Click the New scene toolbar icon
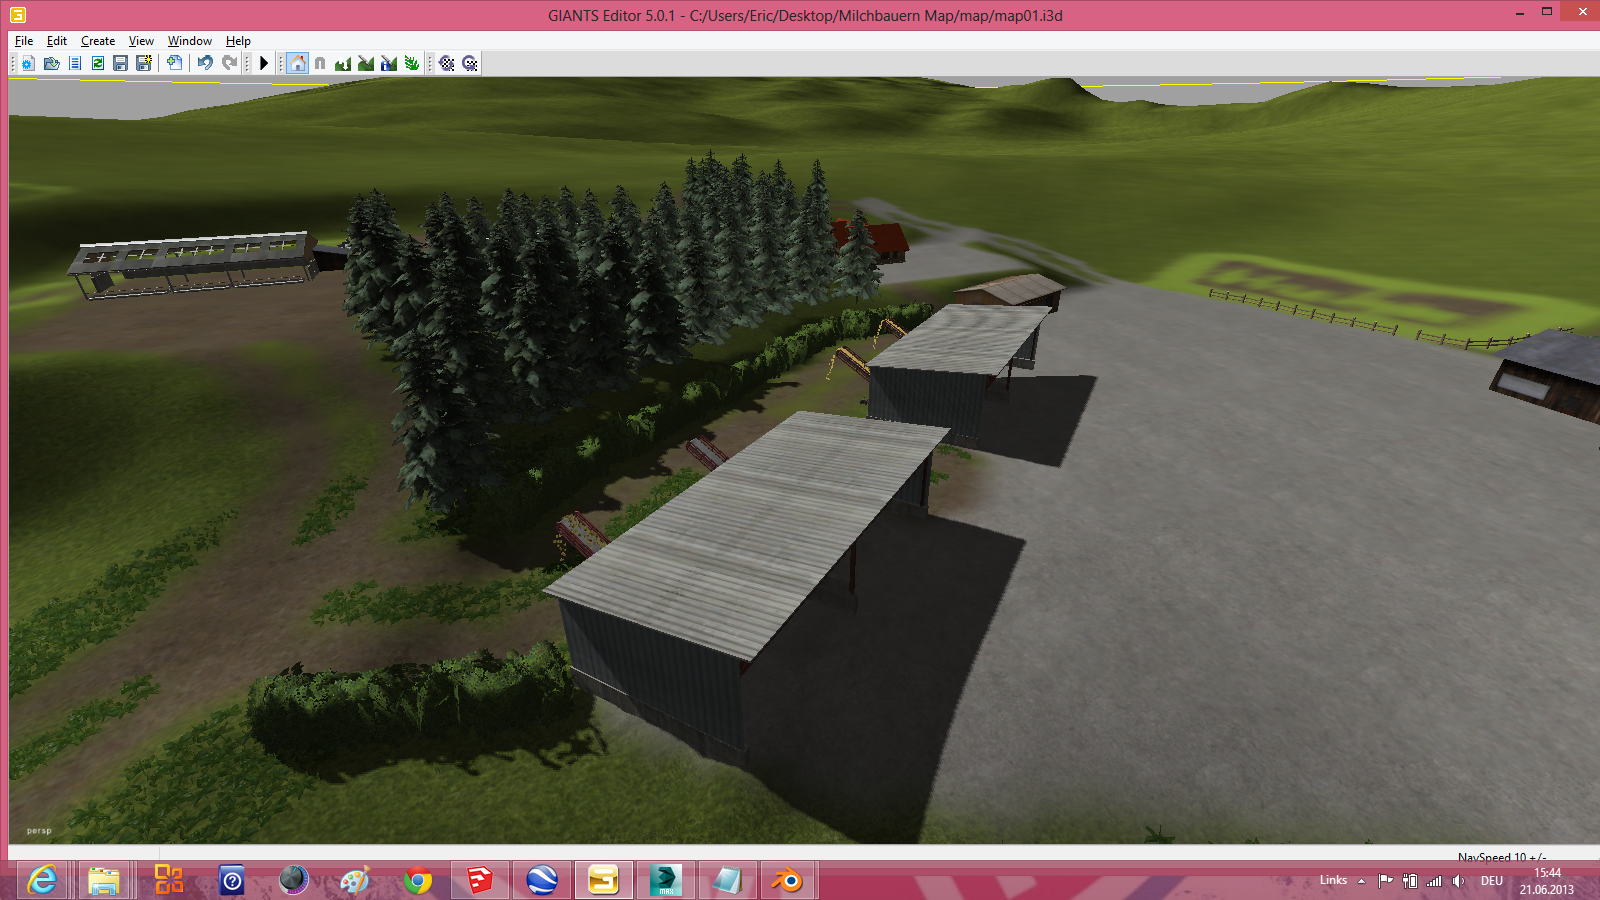The image size is (1600, 900). pyautogui.click(x=28, y=63)
